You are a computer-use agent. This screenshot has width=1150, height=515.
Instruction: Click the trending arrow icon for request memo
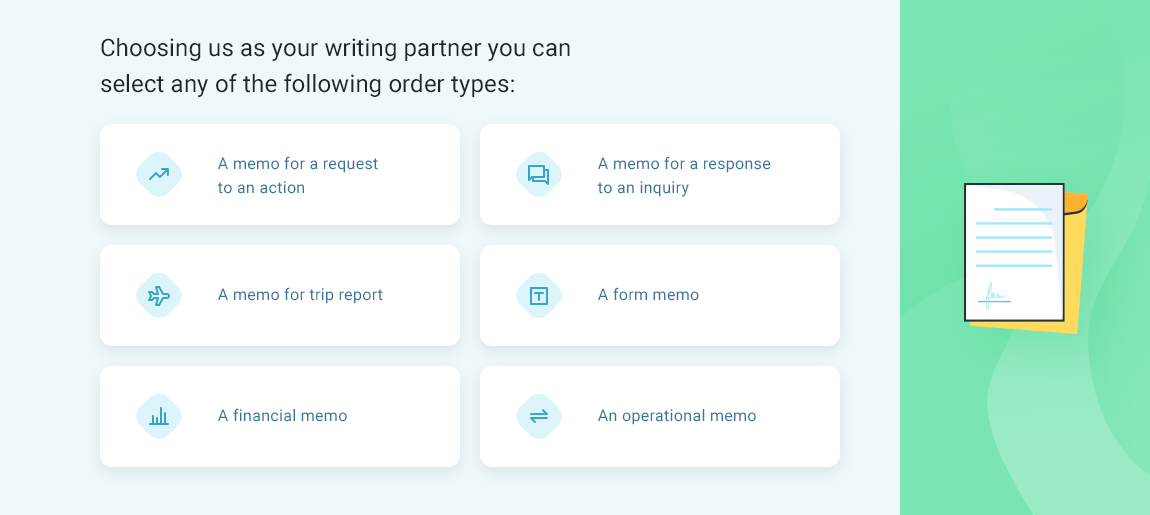(x=158, y=175)
